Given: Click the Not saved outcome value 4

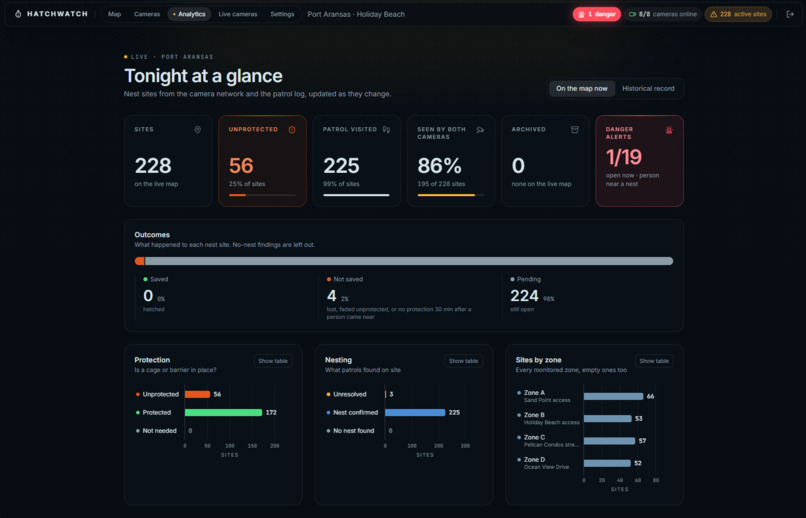Looking at the screenshot, I should coord(332,295).
